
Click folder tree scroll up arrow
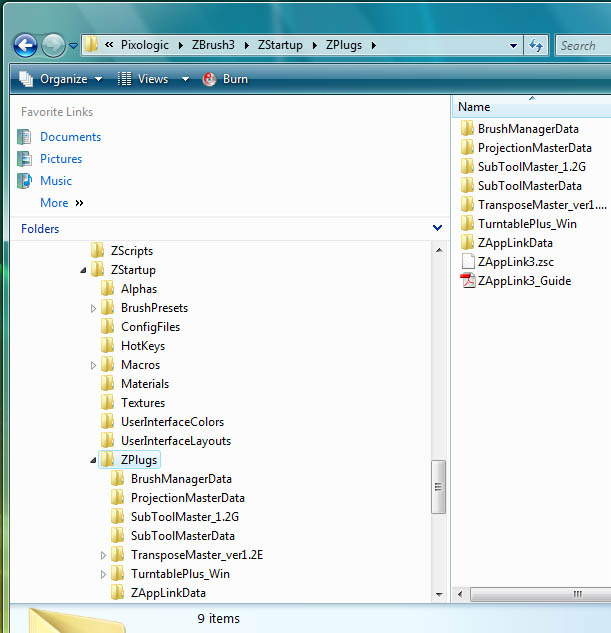coord(439,251)
